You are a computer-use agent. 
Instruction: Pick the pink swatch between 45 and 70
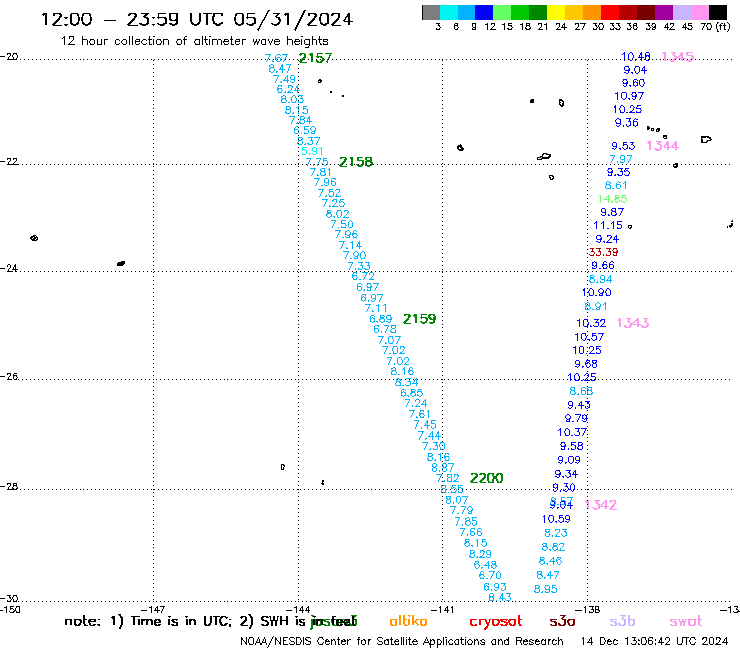699,12
